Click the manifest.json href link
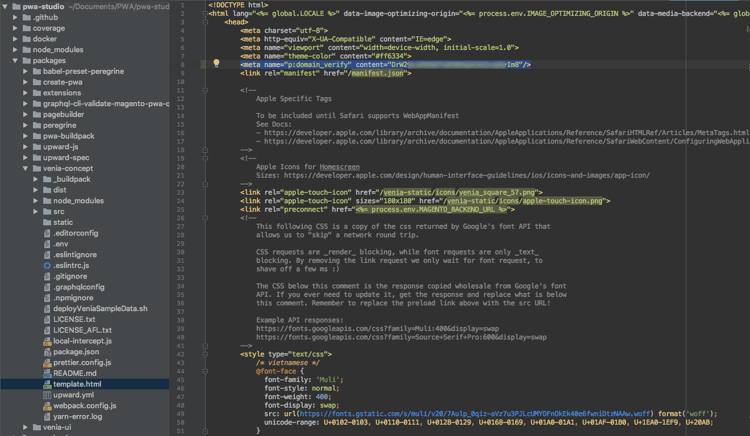The width and height of the screenshot is (750, 436). point(379,73)
